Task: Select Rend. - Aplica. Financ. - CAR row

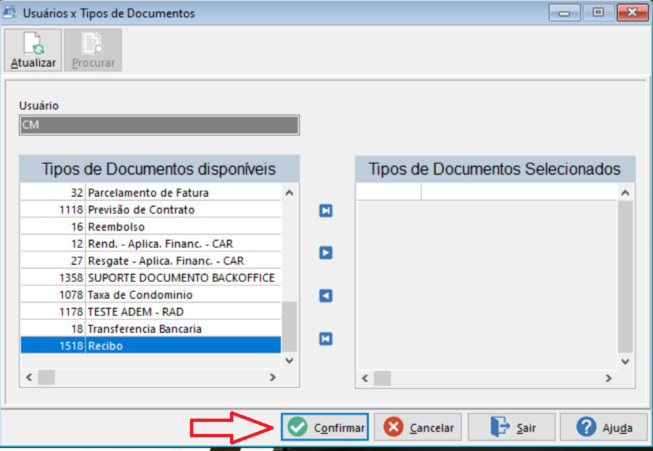Action: click(151, 244)
